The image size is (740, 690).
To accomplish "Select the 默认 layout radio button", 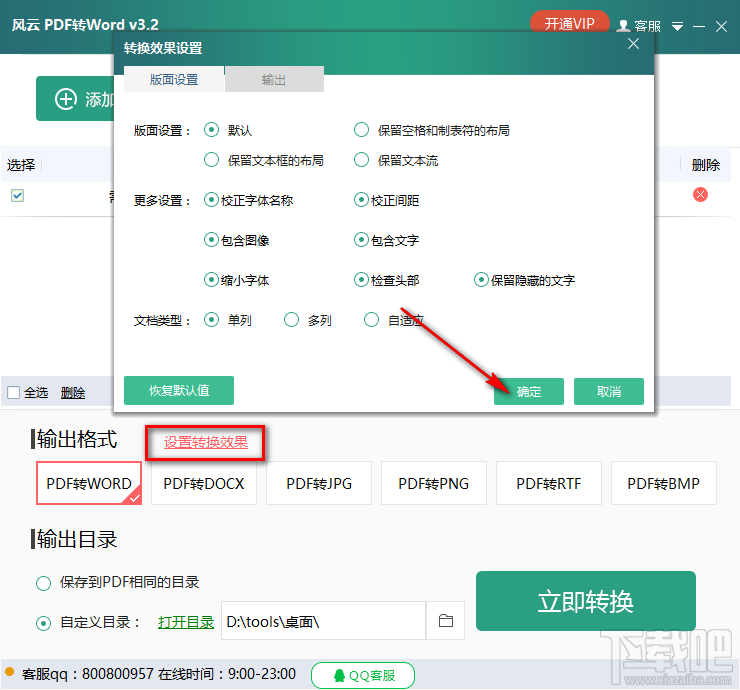I will [x=211, y=130].
